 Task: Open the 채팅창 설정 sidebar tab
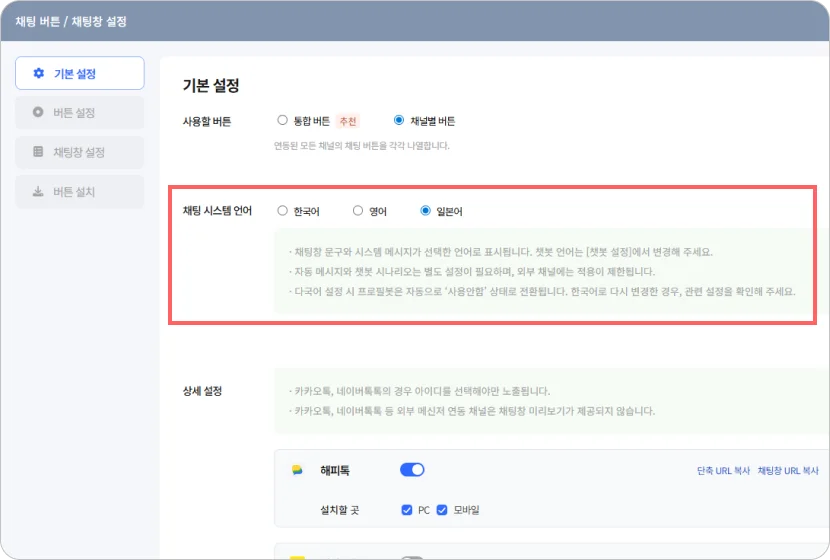coord(79,152)
